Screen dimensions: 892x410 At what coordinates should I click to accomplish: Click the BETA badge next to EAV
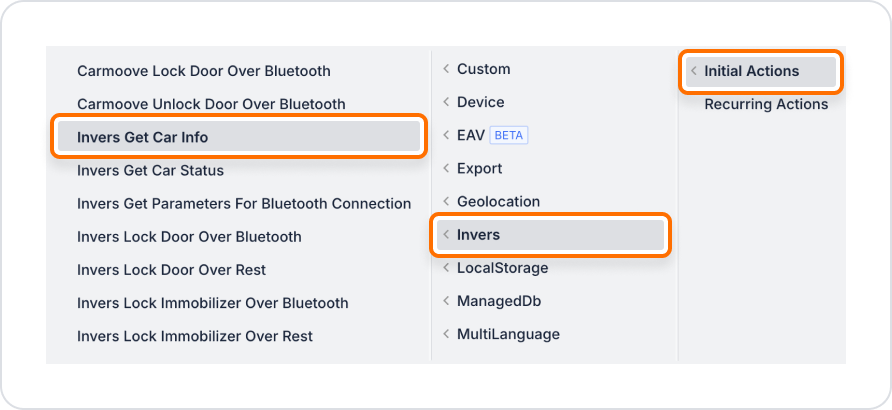click(509, 135)
